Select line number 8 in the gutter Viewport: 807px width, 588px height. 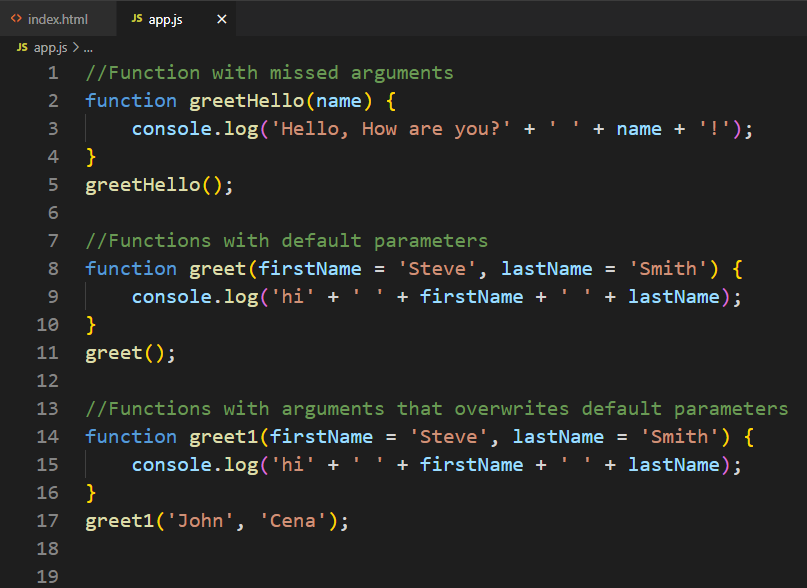tap(54, 268)
